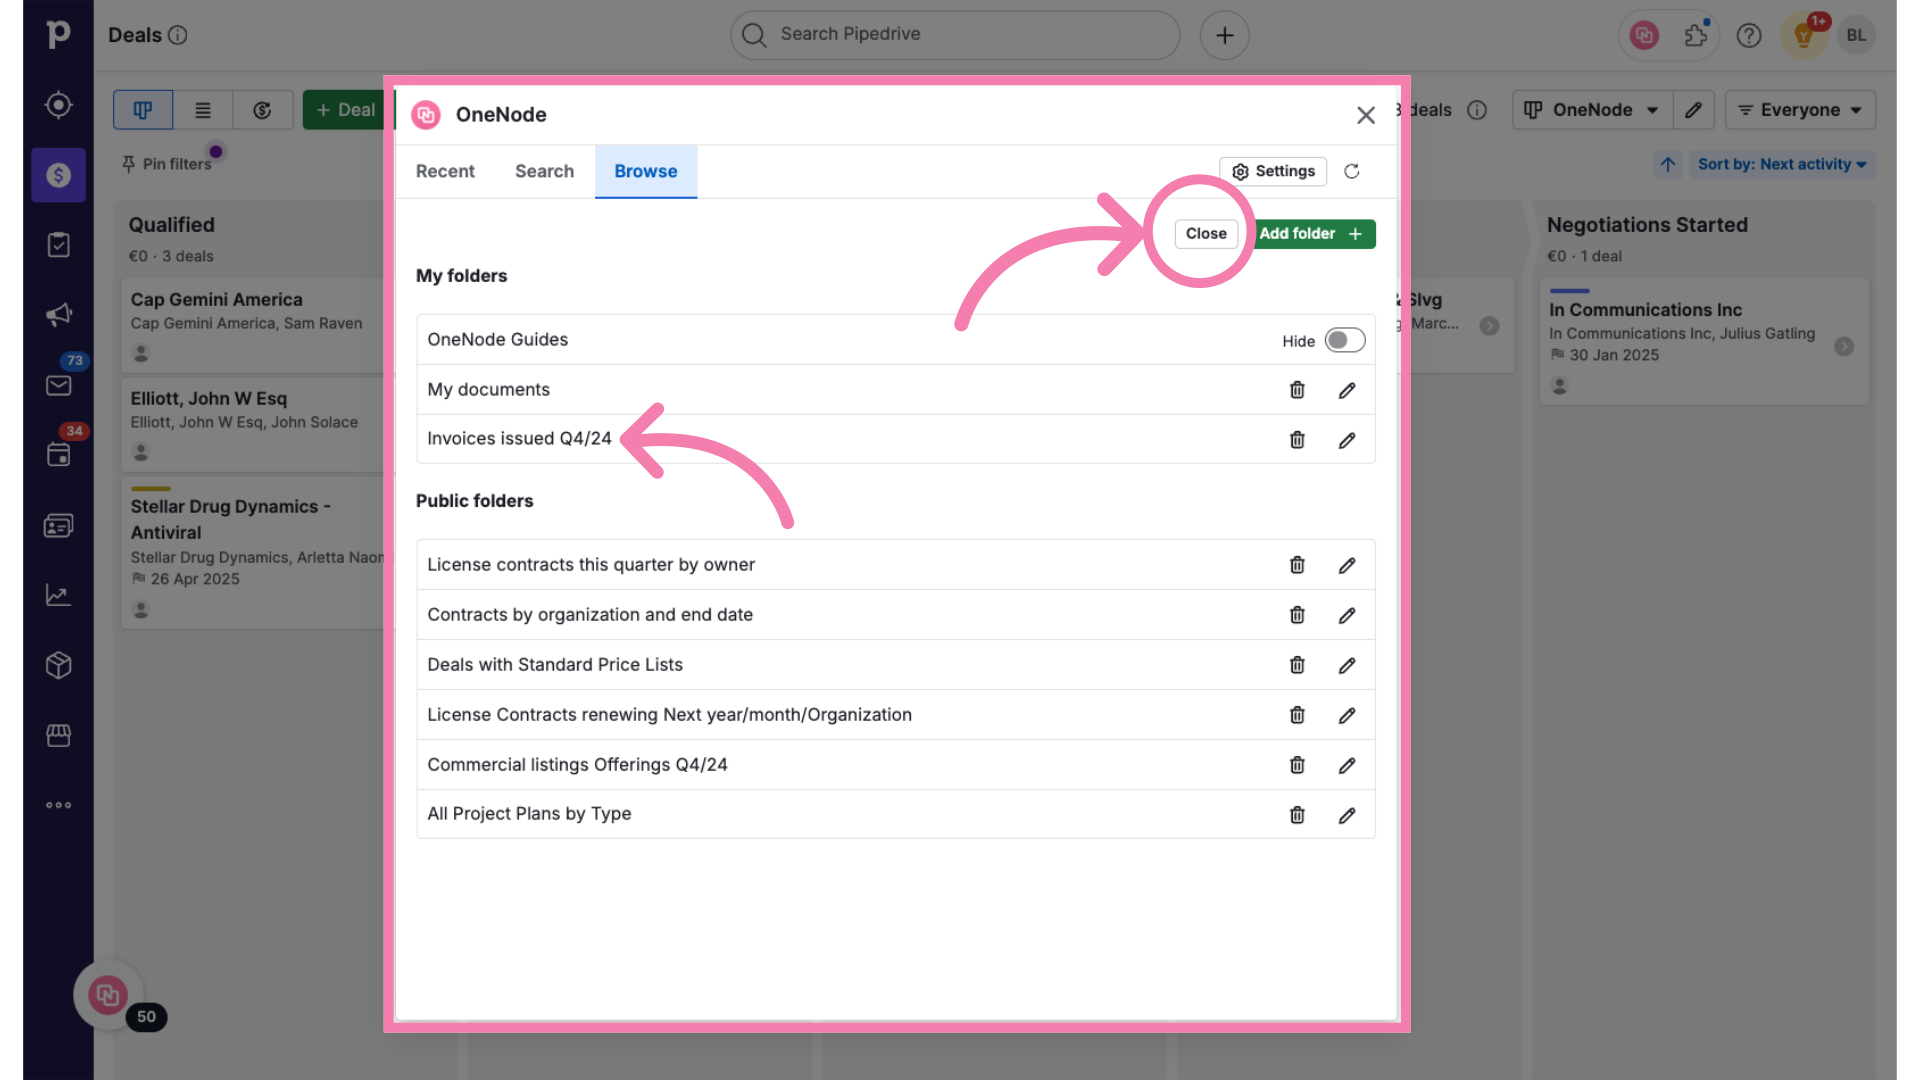Open the In Communications Inc deal card
This screenshot has height=1080, width=1920.
coord(1704,342)
